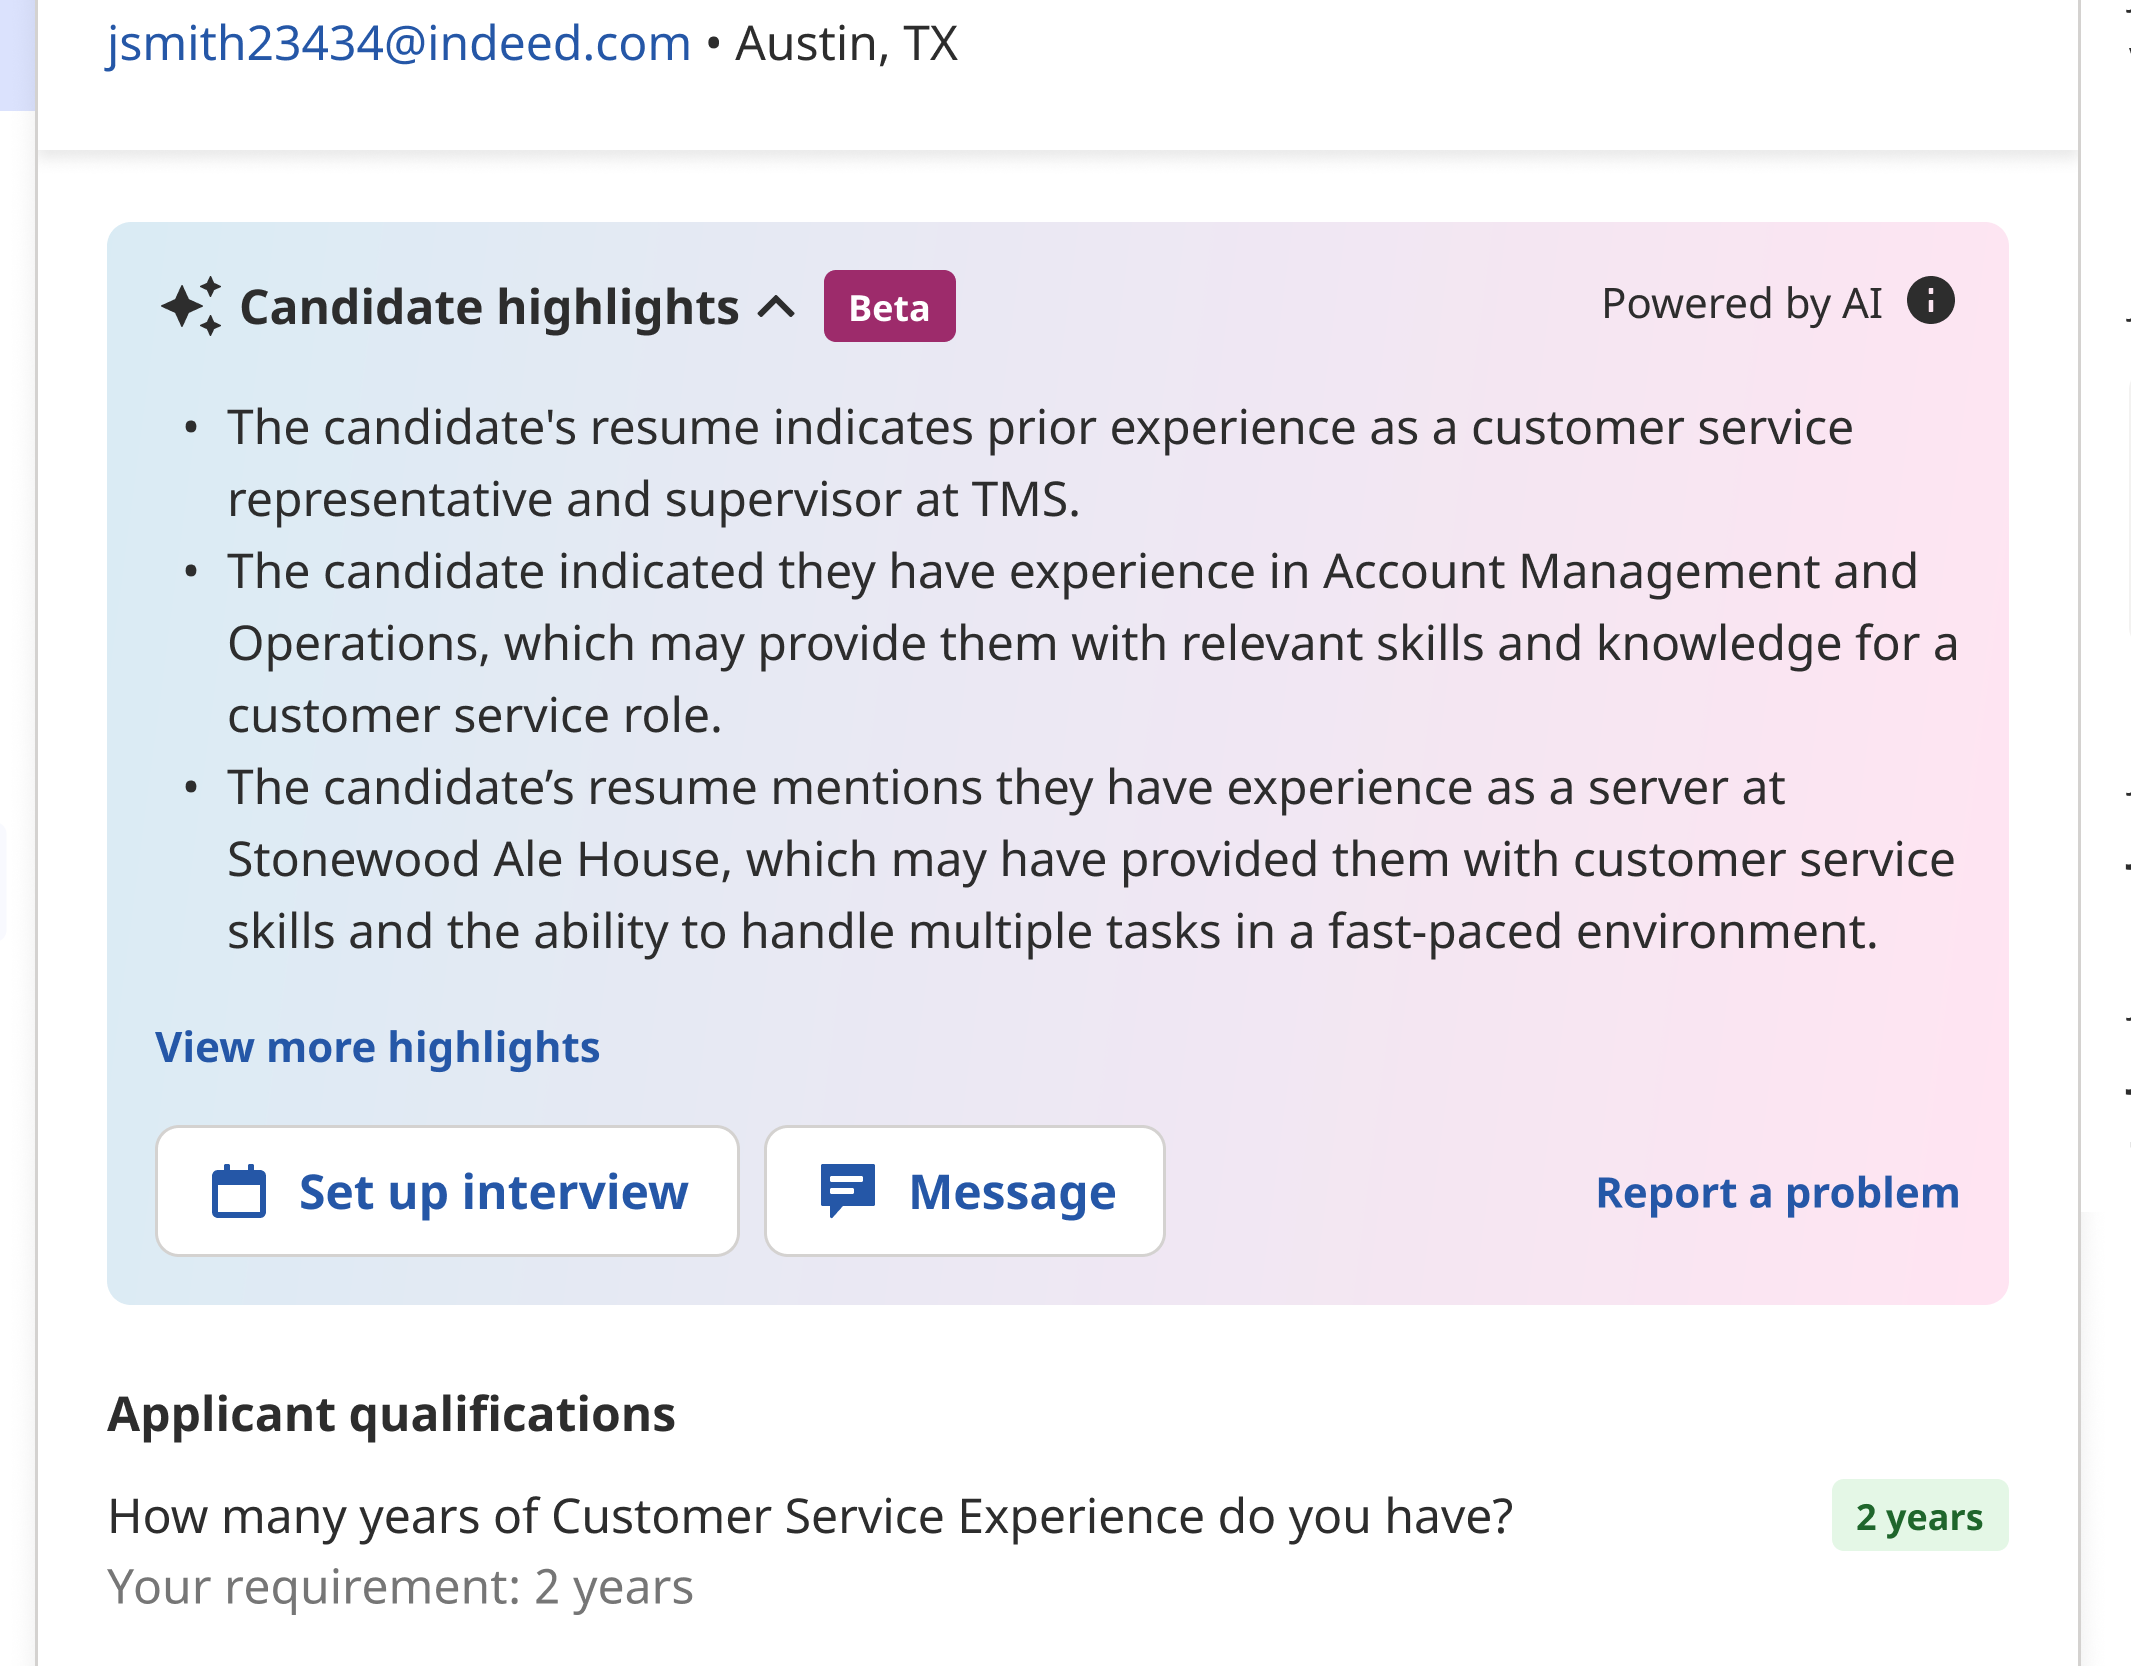This screenshot has width=2131, height=1666.
Task: Click the highlight about TMS supervisor experience
Action: [1040, 463]
